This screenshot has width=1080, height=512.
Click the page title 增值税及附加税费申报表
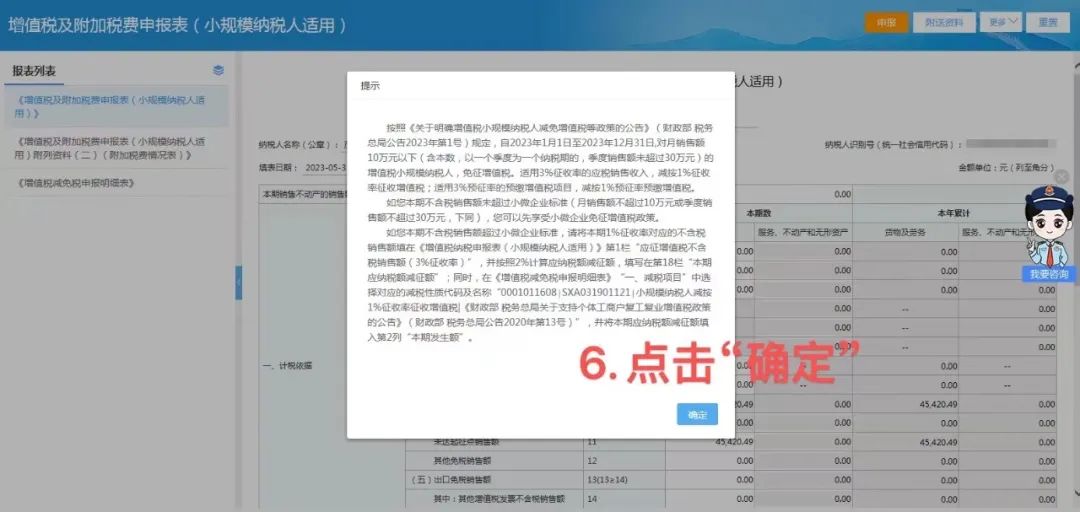177,25
